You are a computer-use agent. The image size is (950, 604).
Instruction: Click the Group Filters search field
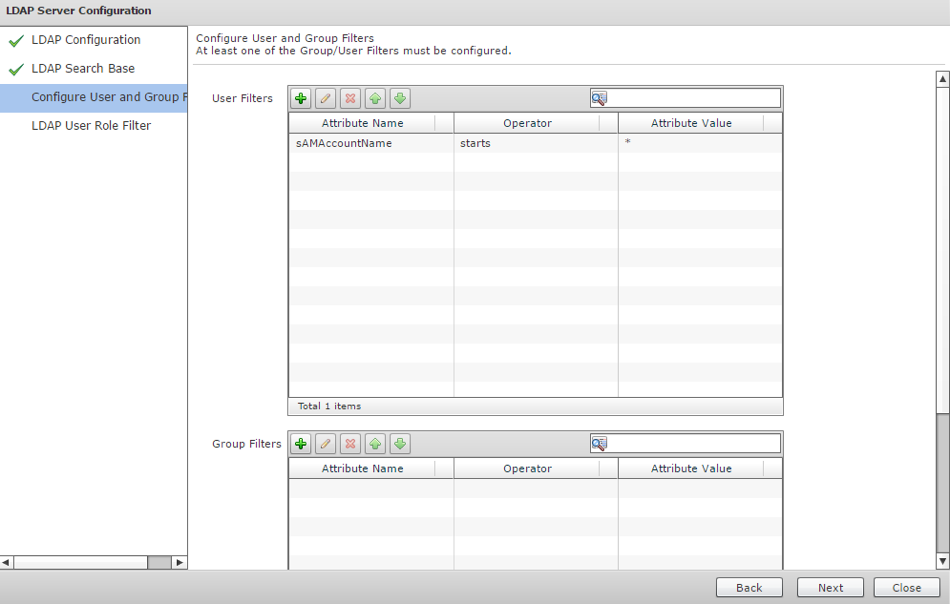pyautogui.click(x=694, y=443)
